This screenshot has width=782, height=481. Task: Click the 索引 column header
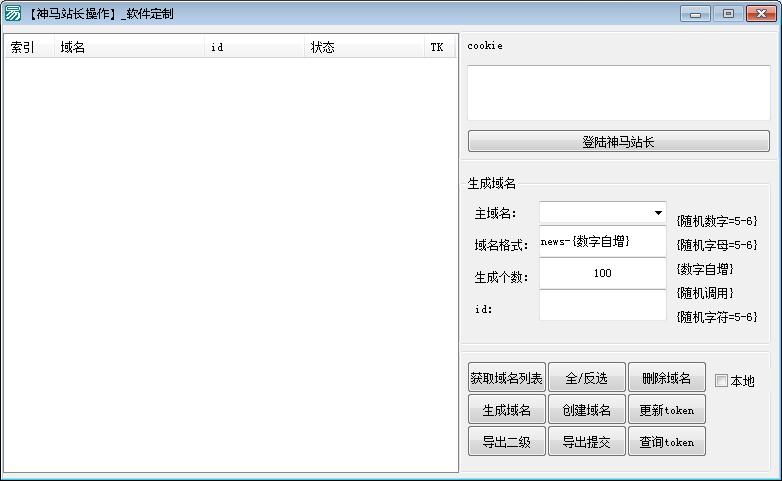pos(29,47)
